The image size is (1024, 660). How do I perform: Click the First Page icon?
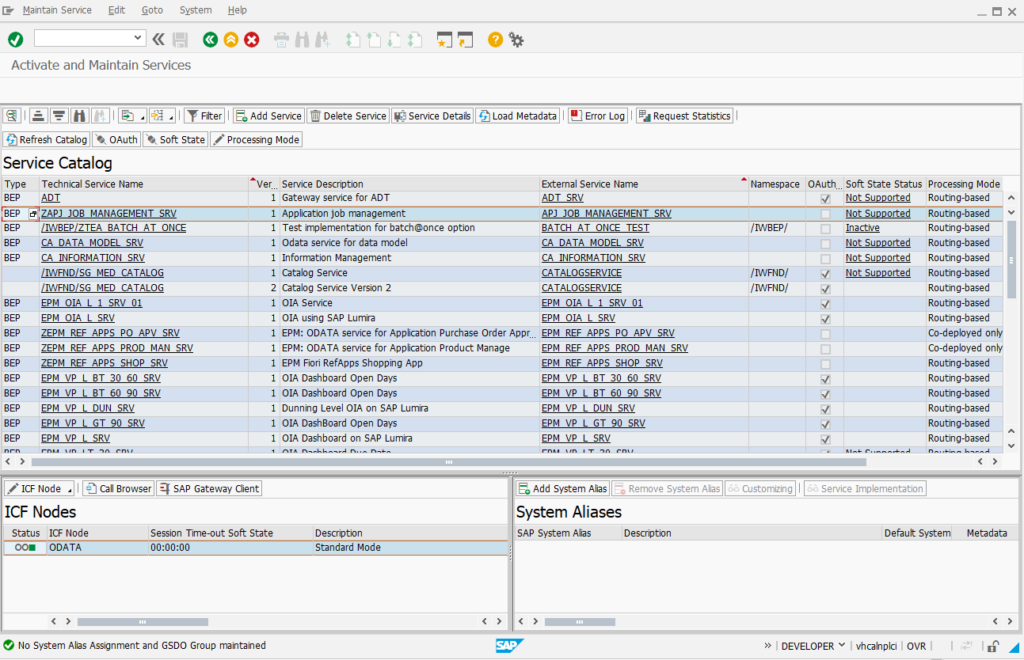(x=353, y=40)
